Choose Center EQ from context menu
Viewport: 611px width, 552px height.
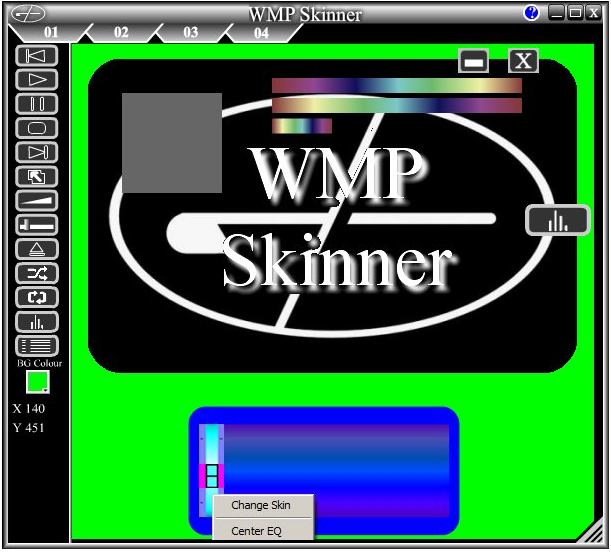coord(256,531)
